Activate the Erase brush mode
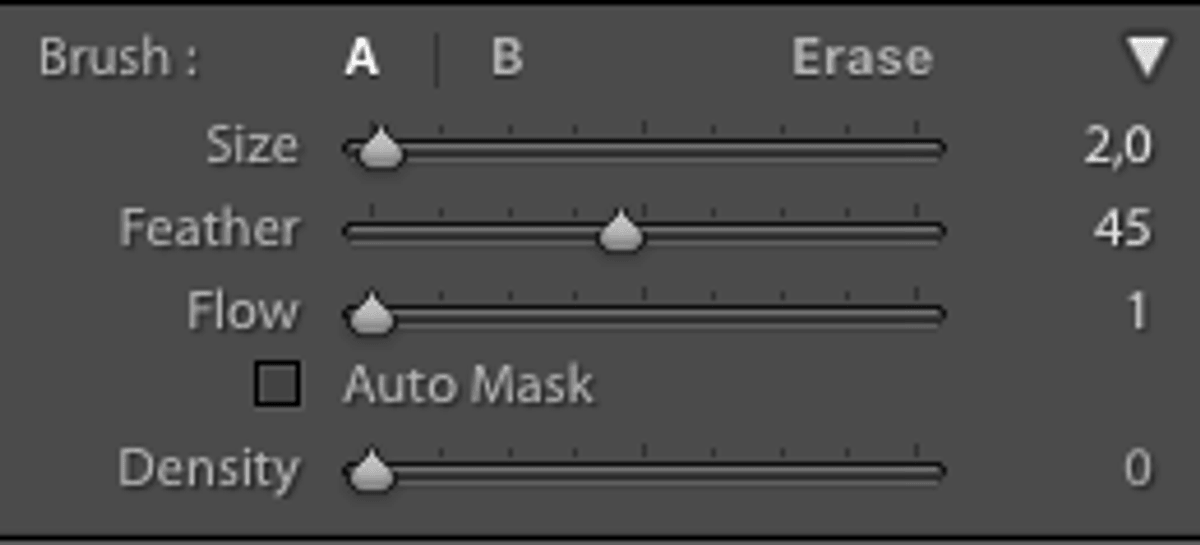1200x545 pixels. (x=862, y=58)
